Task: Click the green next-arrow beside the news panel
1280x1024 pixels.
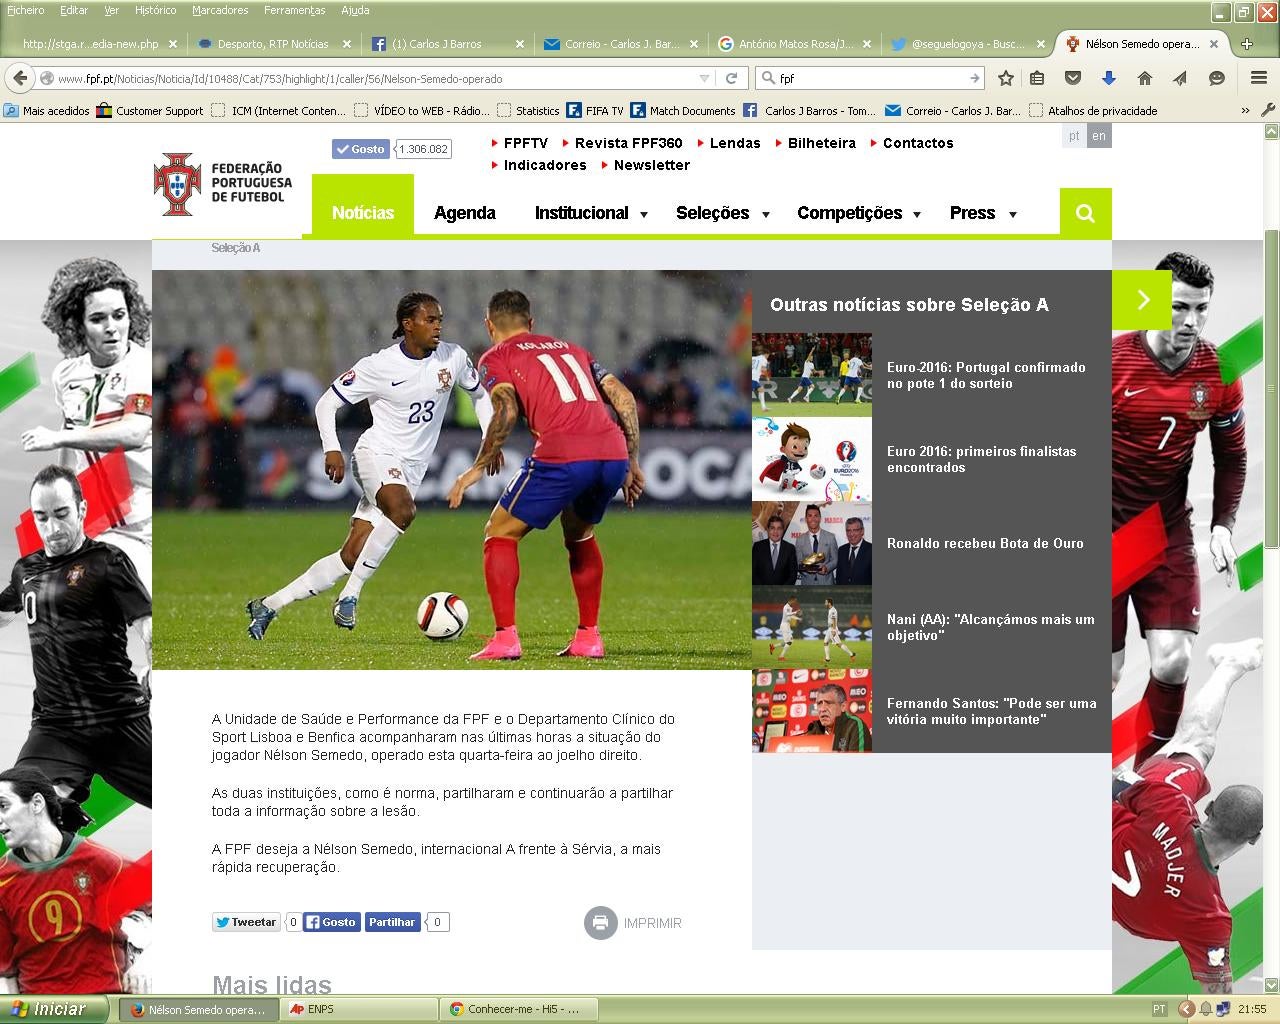Action: tap(1142, 299)
